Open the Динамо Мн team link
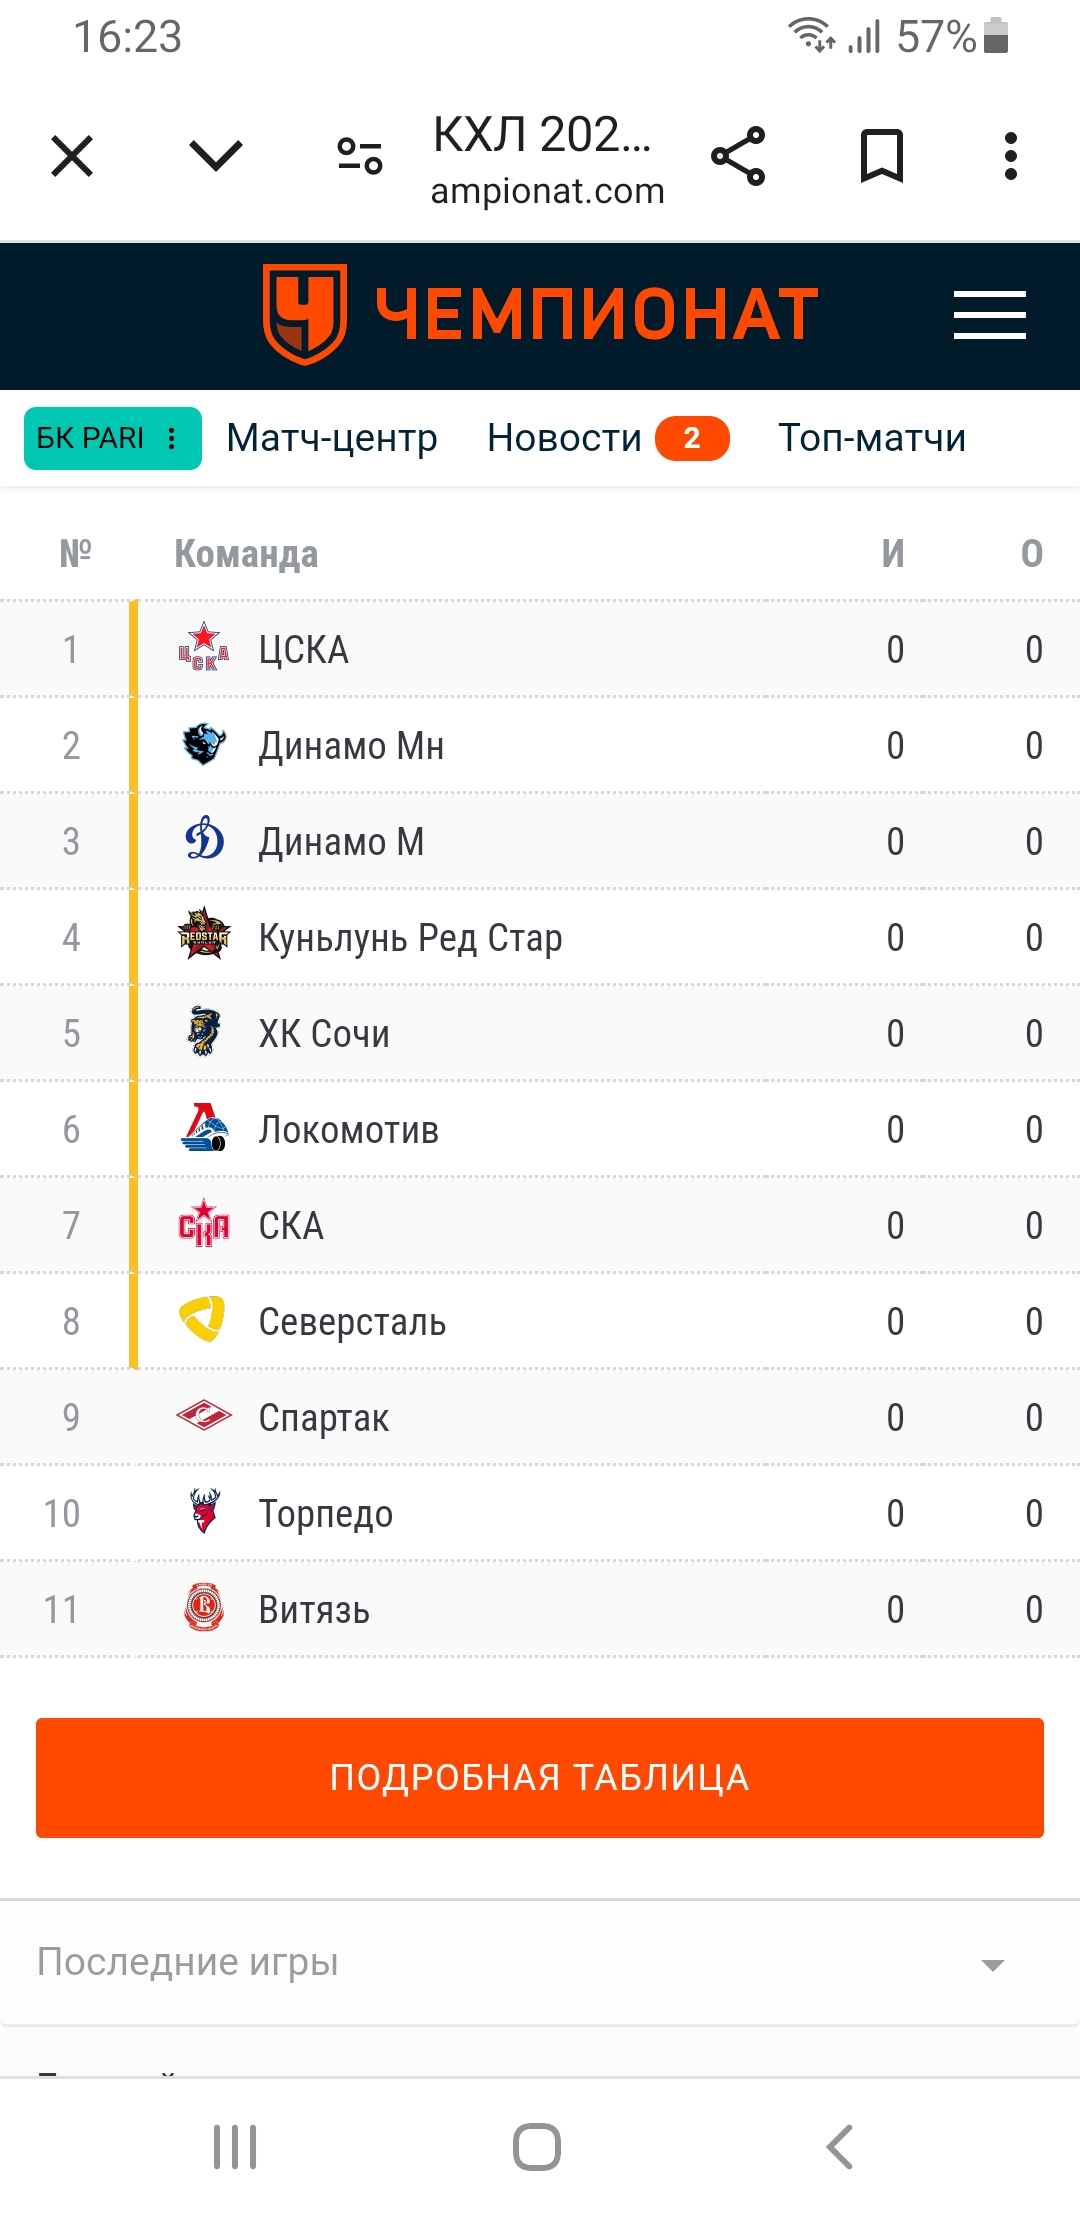Image resolution: width=1080 pixels, height=2220 pixels. (x=351, y=746)
